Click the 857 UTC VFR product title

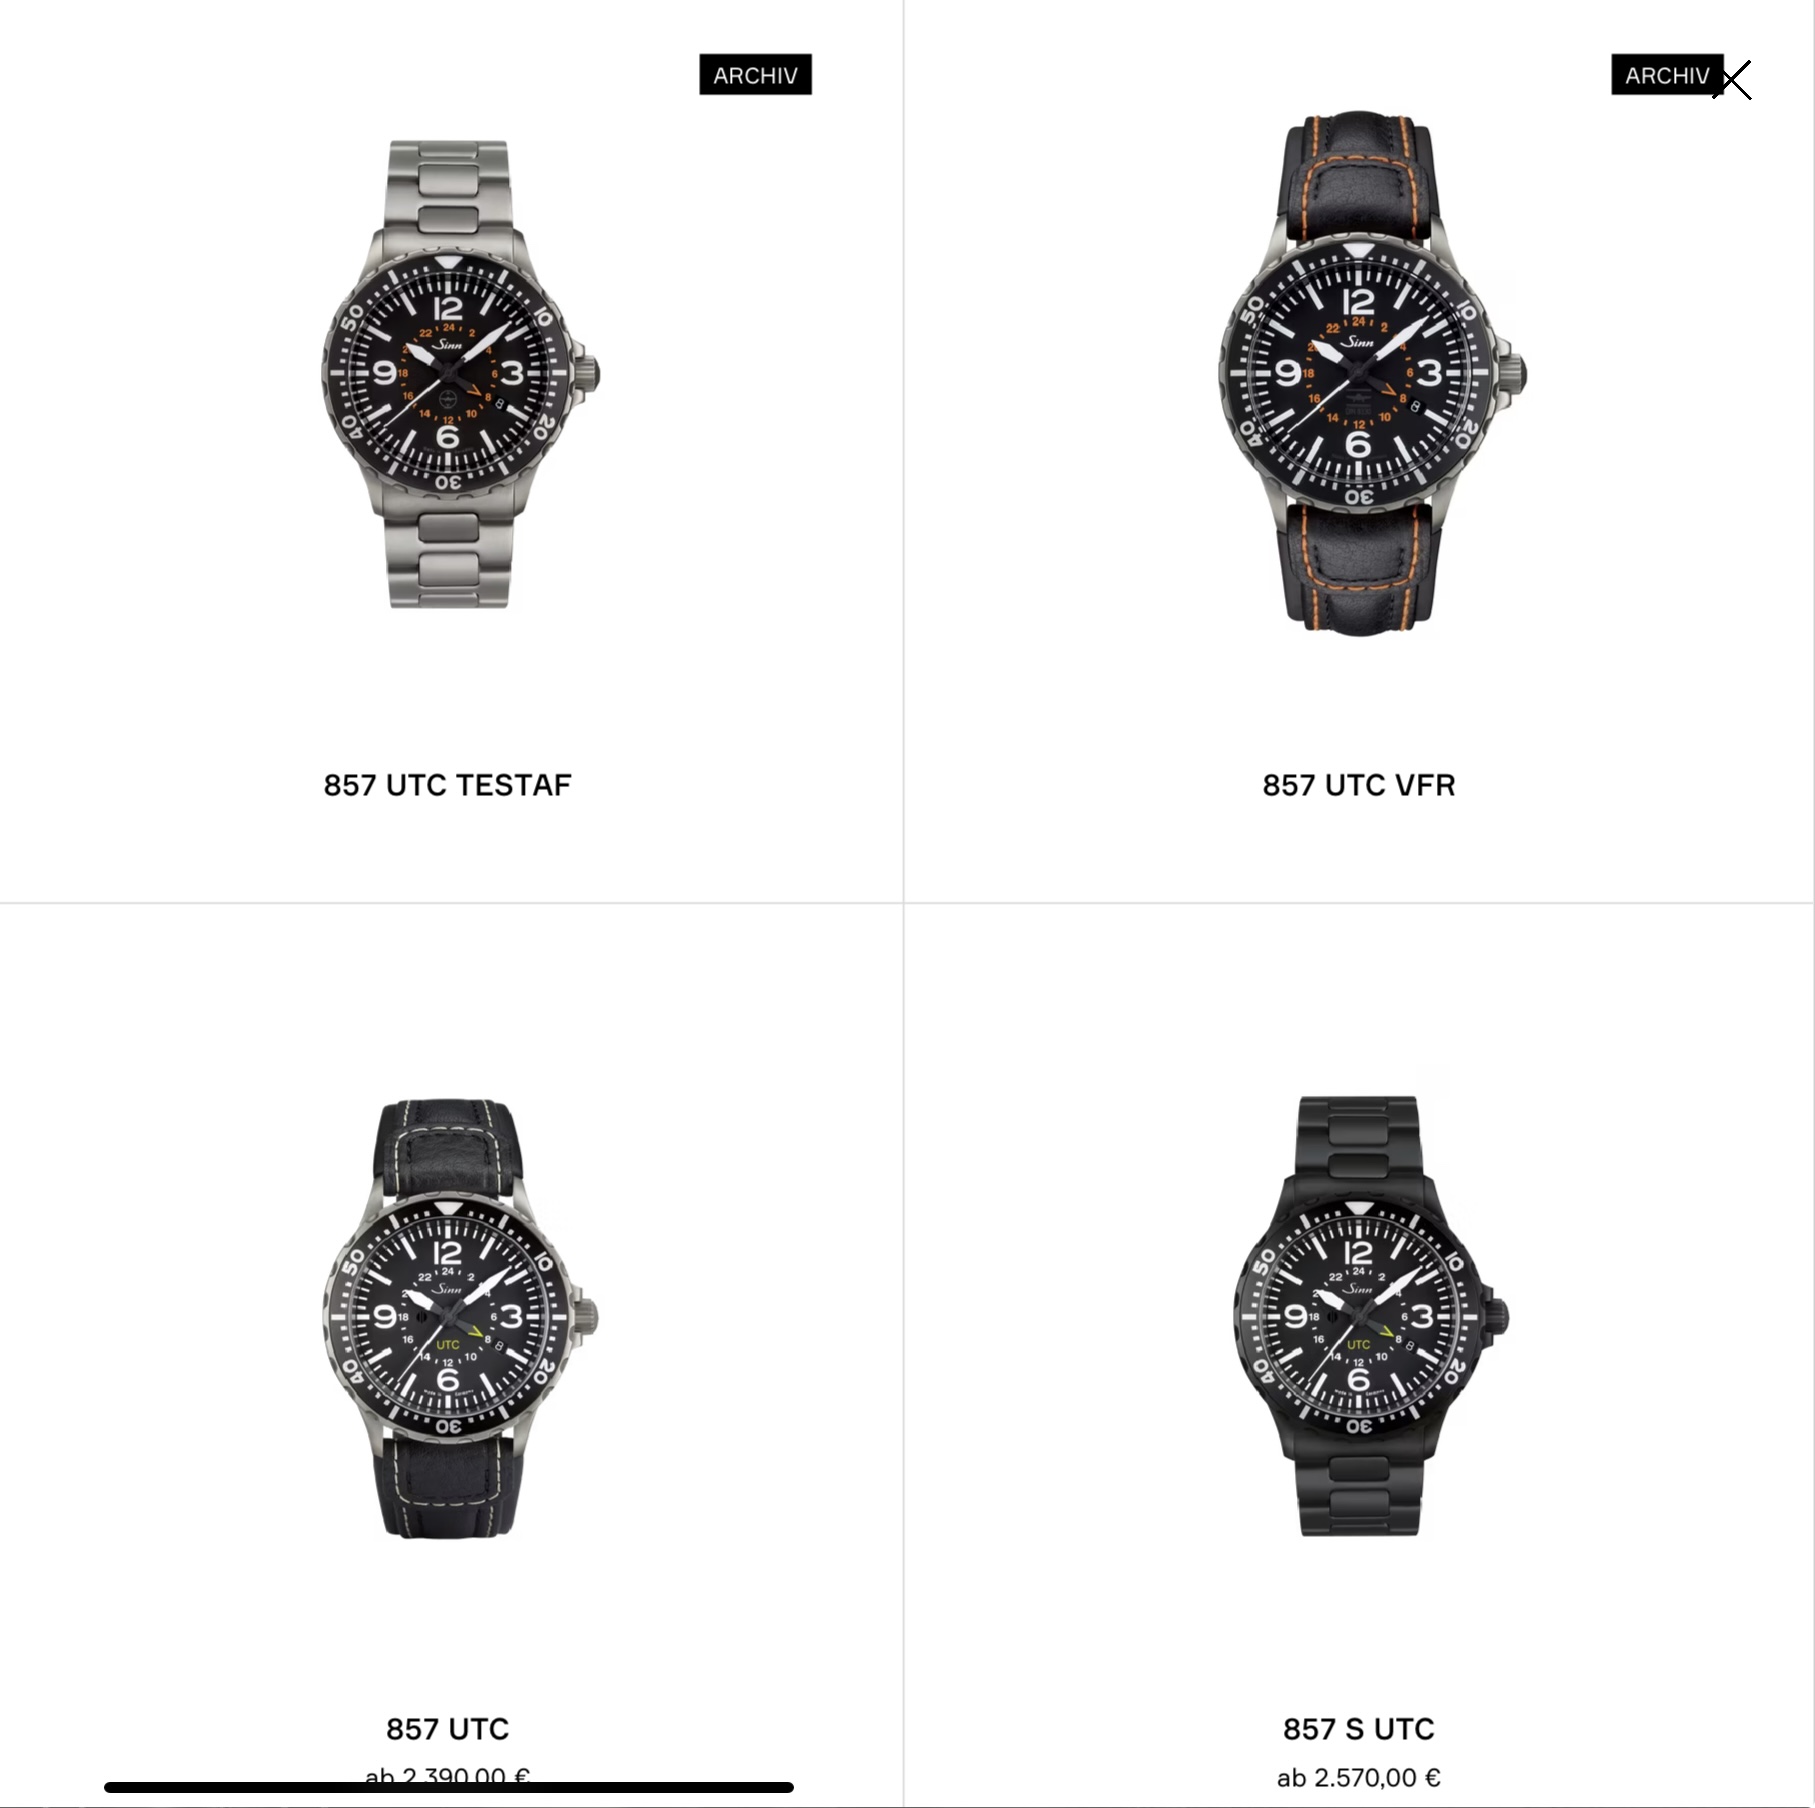click(1359, 785)
